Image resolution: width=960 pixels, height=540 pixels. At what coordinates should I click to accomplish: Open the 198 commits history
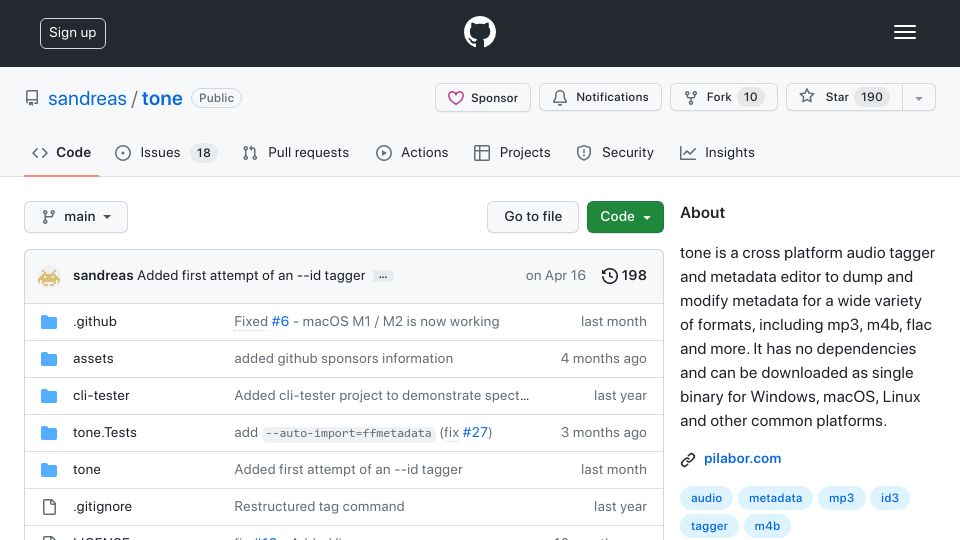[x=624, y=276]
